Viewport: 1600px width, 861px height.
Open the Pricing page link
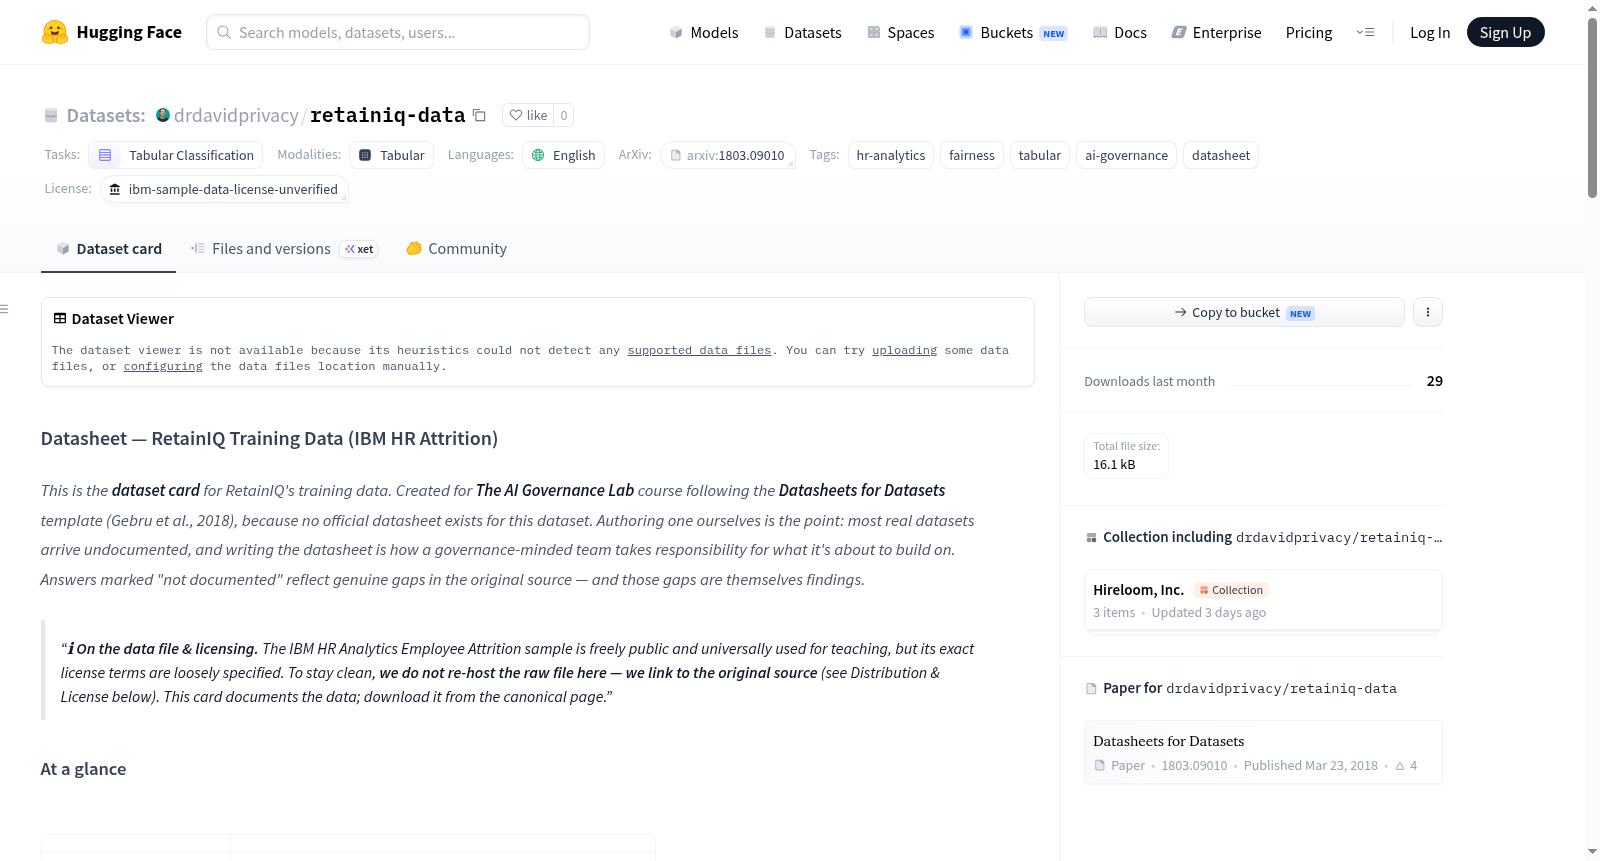click(1309, 32)
